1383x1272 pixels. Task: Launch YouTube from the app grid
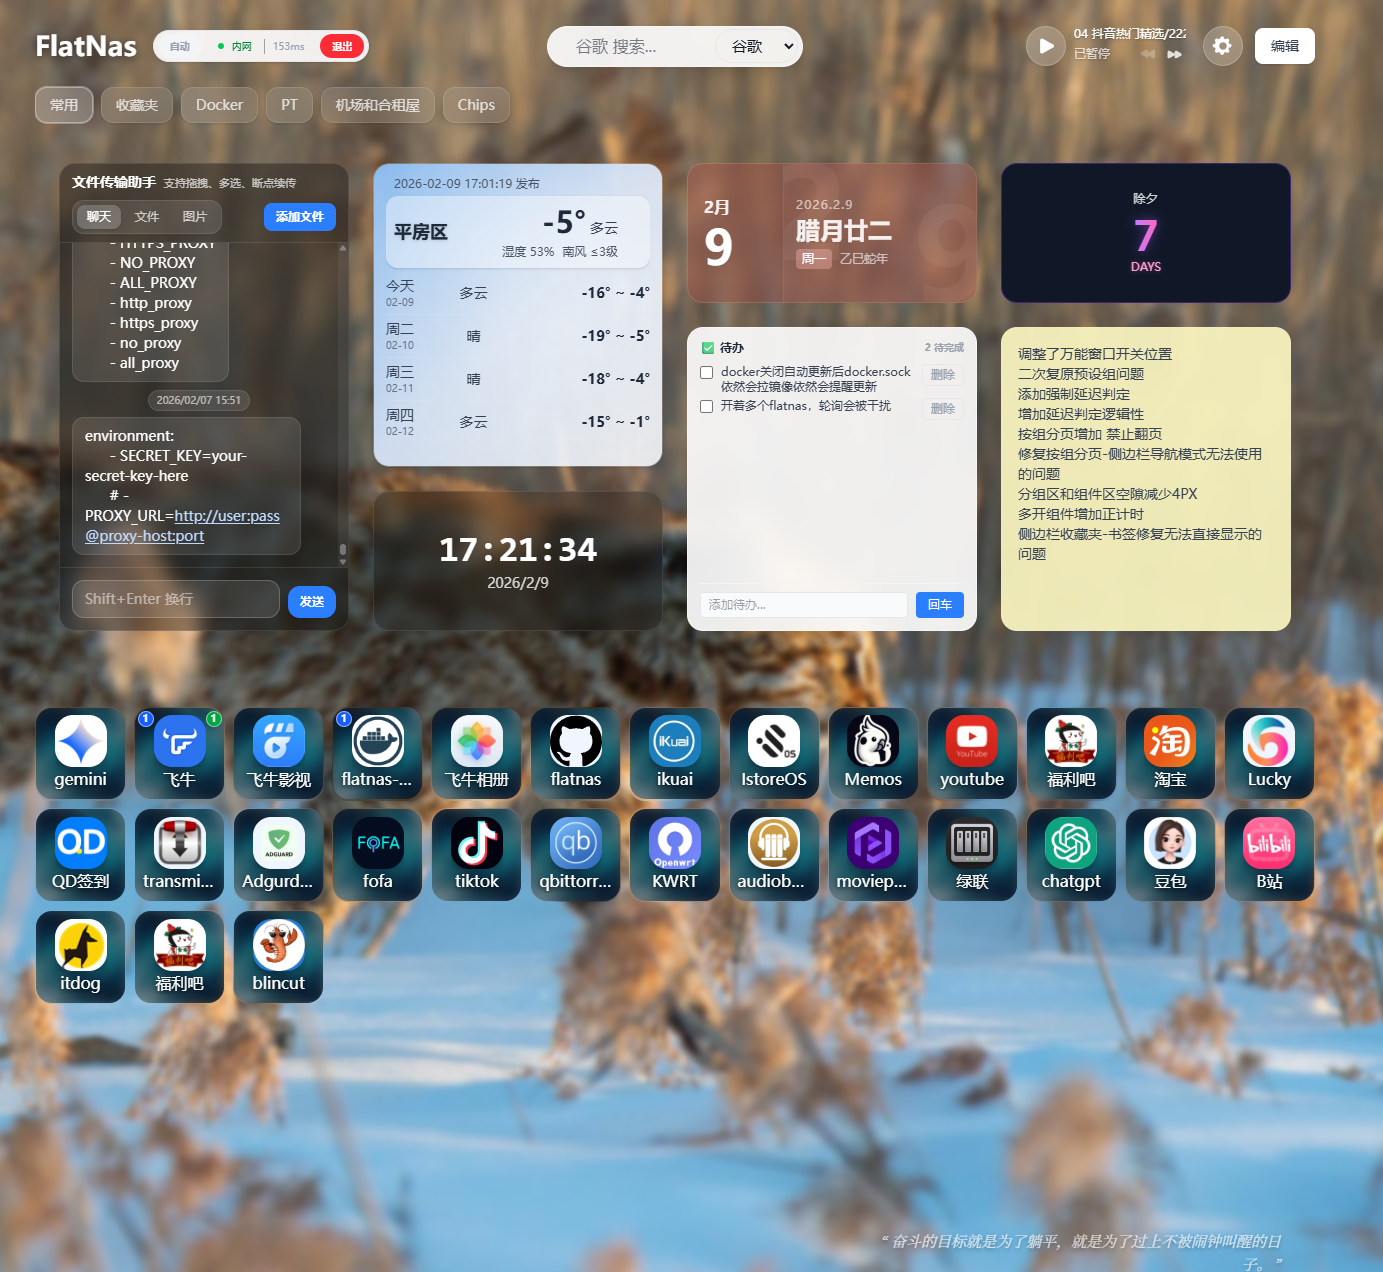tap(971, 753)
